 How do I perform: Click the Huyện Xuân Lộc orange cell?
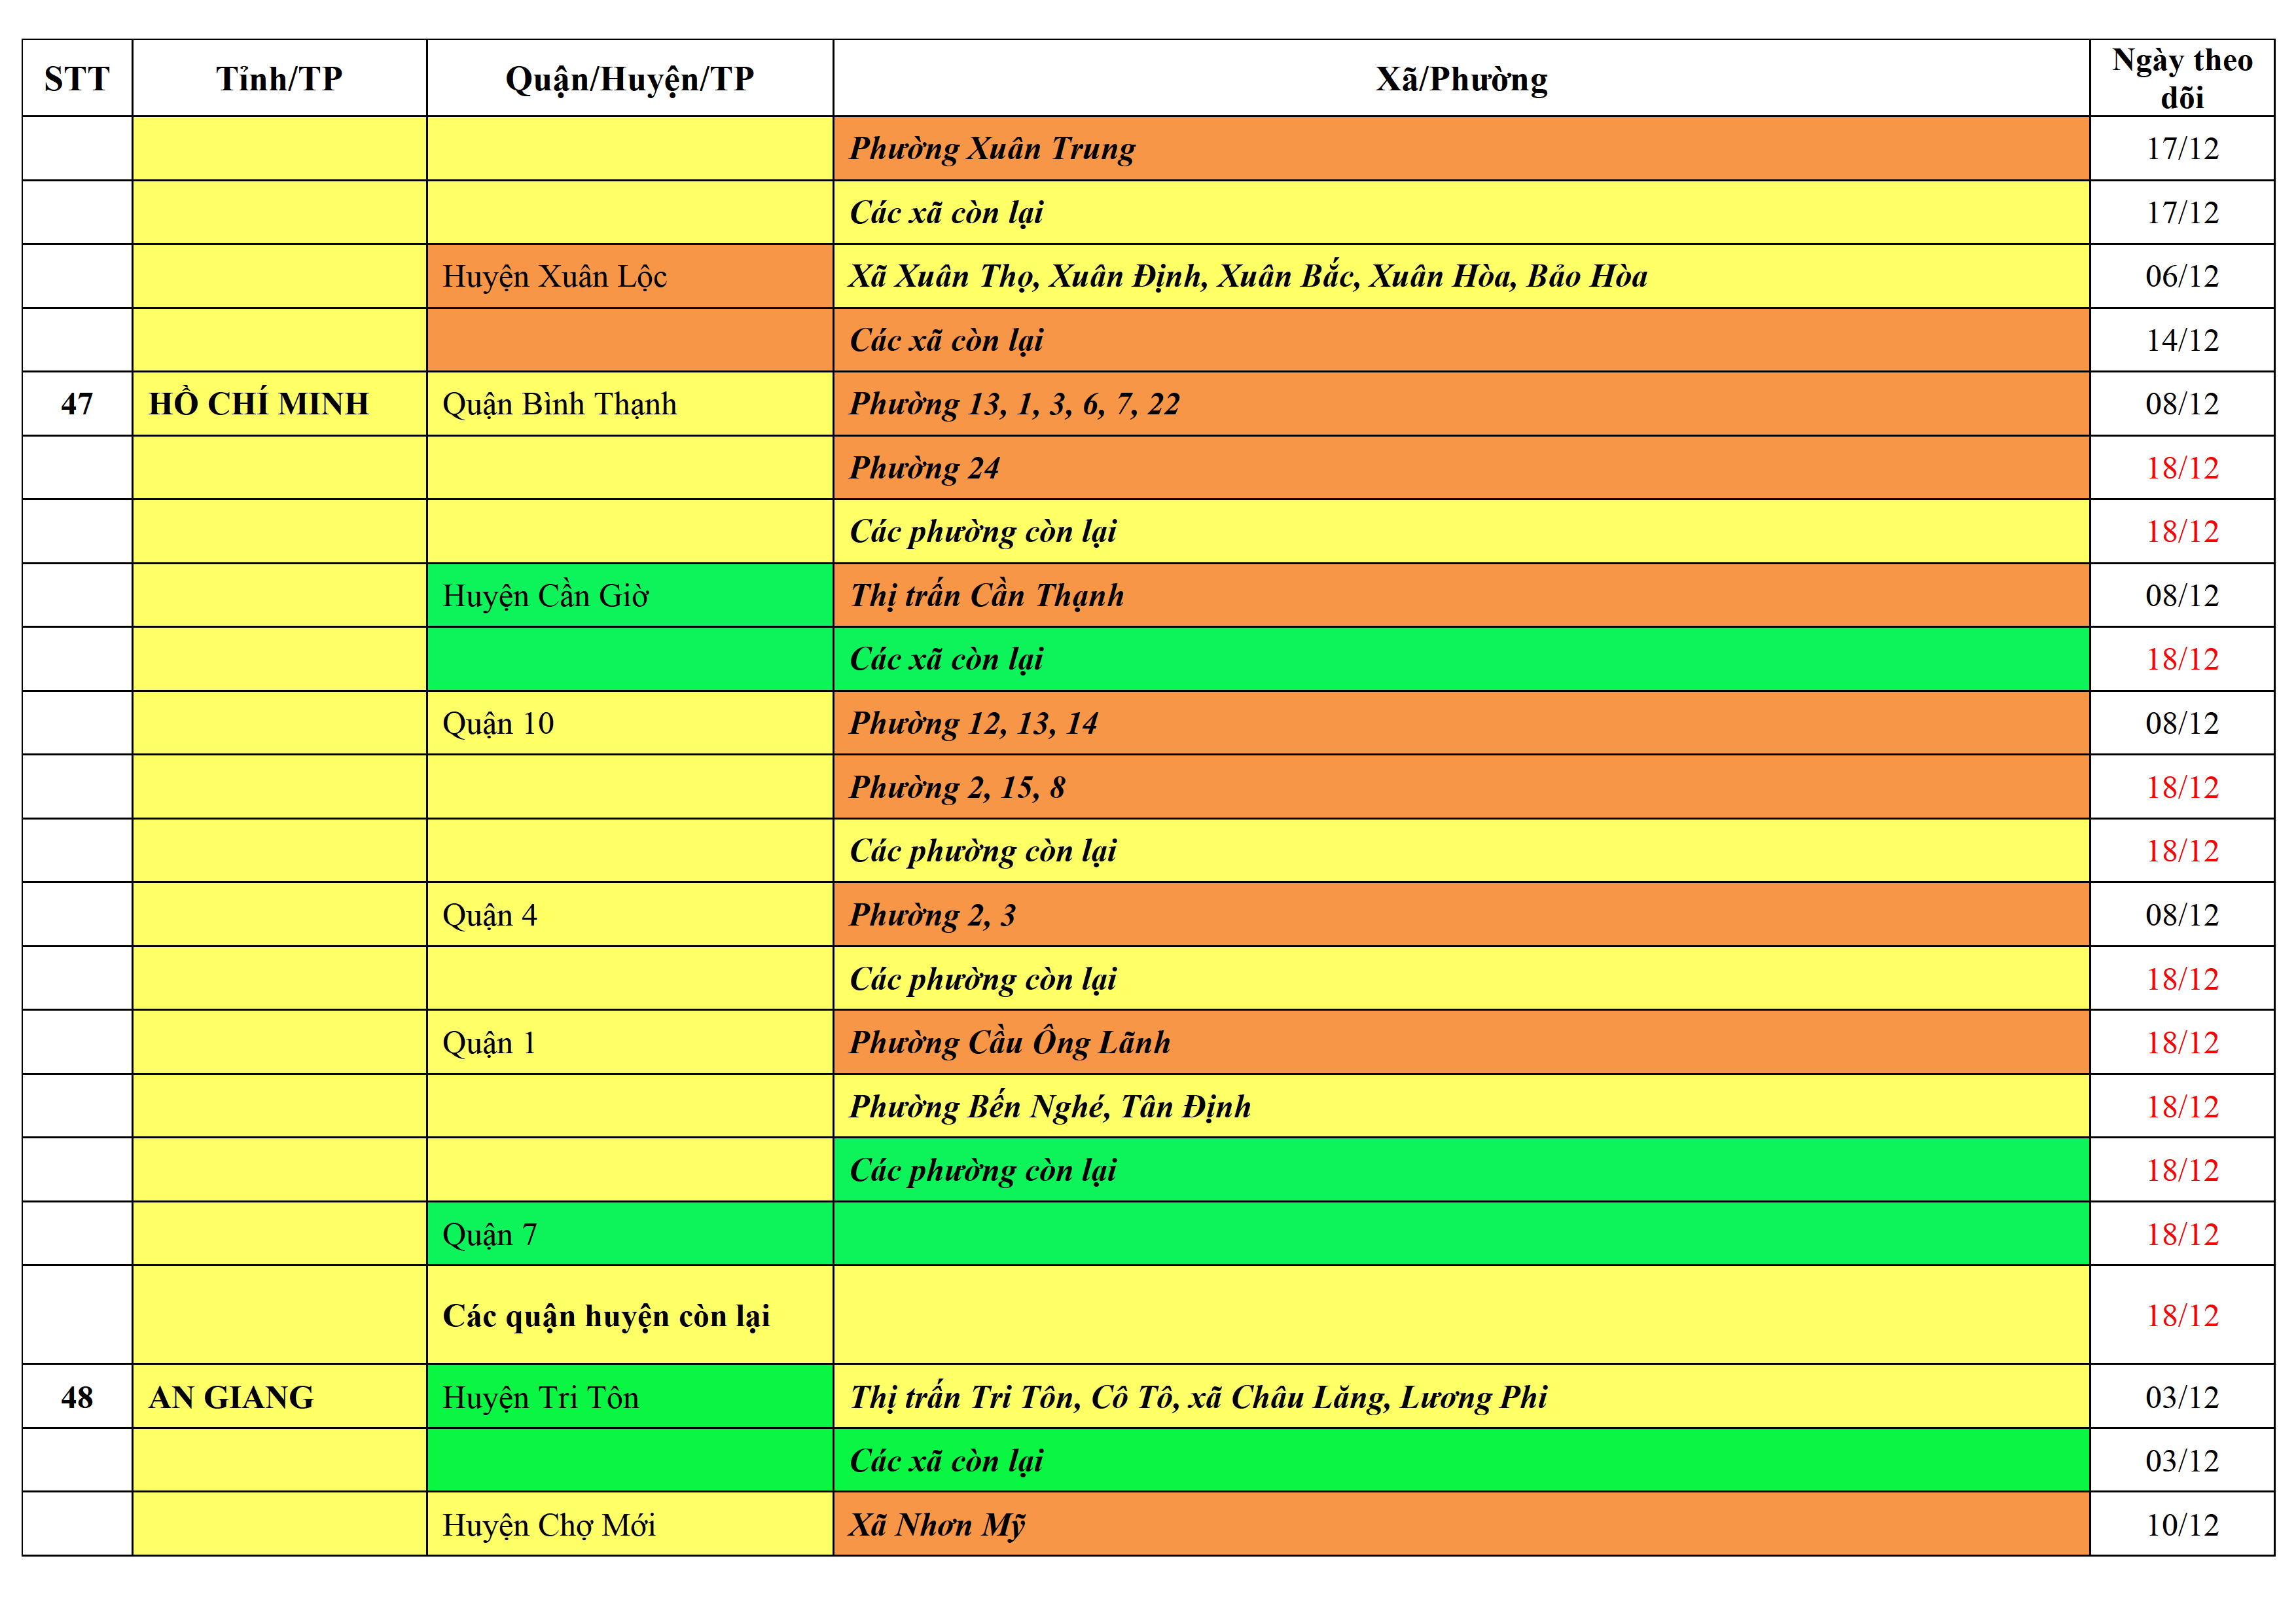click(555, 276)
